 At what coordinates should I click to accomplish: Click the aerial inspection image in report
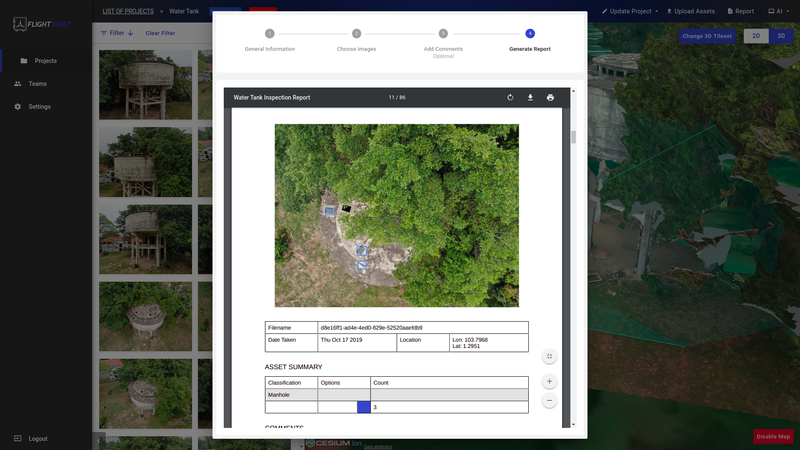397,215
